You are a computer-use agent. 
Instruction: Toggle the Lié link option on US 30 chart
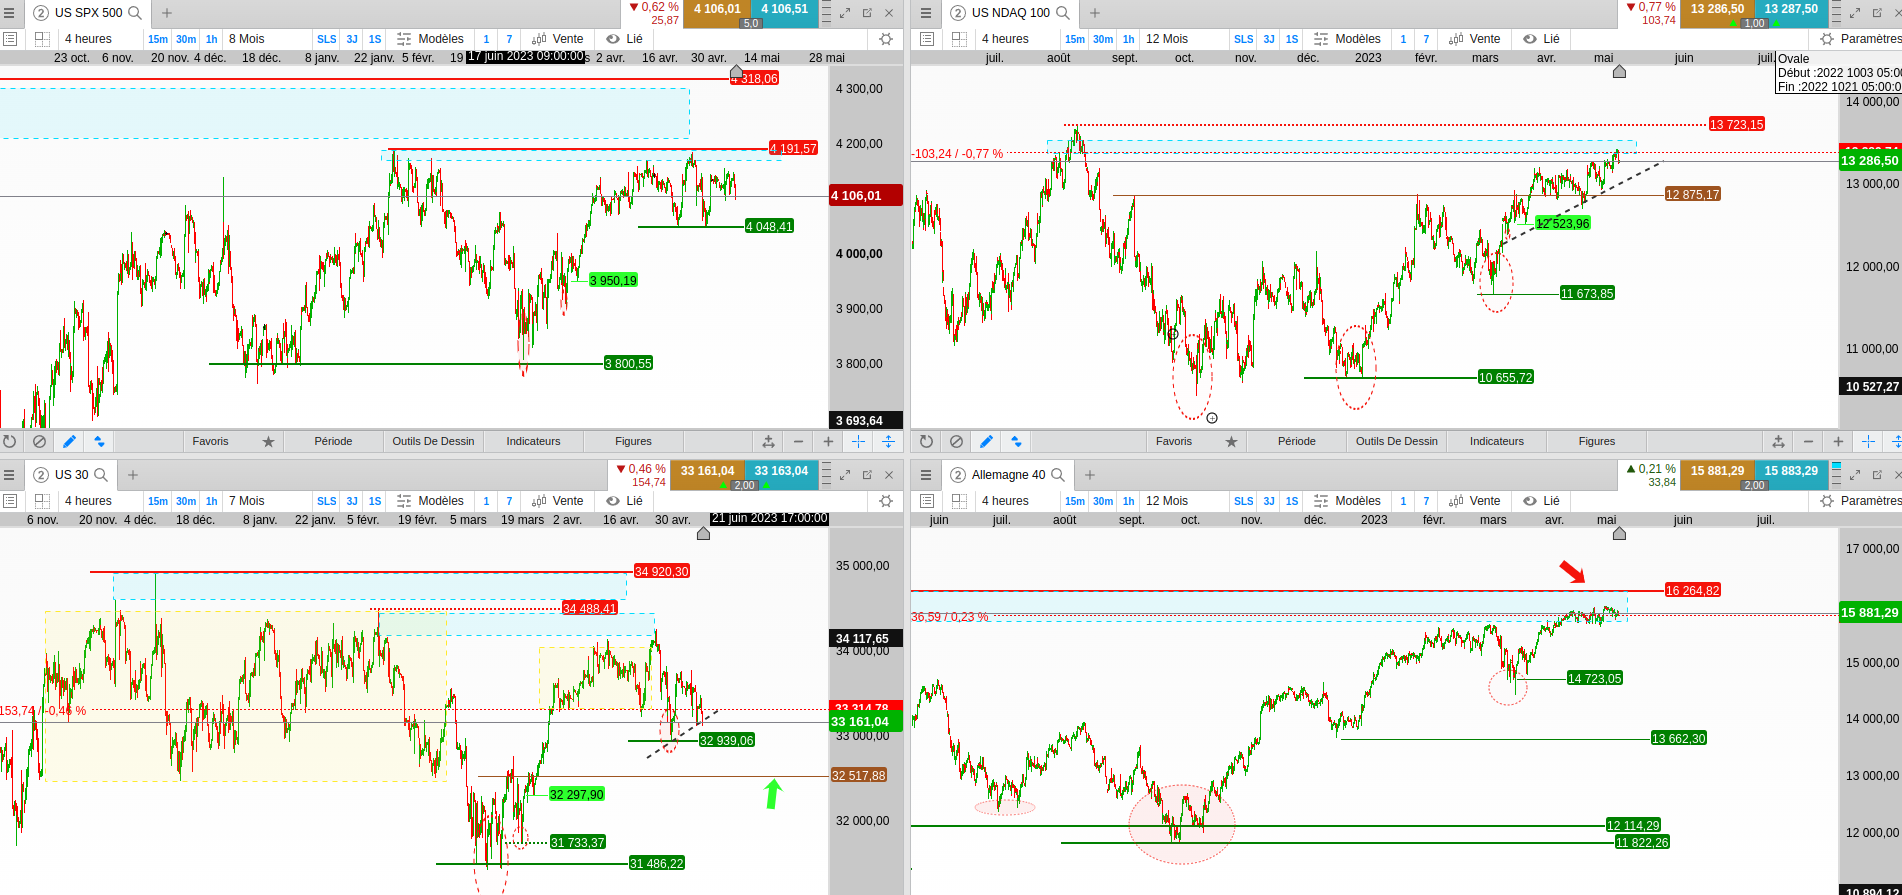point(625,501)
